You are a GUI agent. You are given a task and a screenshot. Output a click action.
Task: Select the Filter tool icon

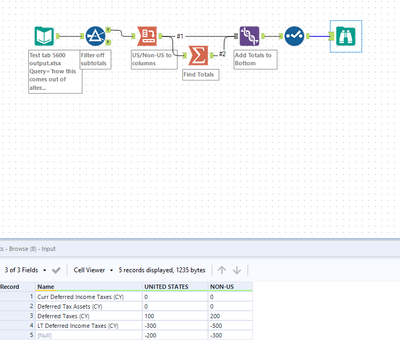[95, 36]
